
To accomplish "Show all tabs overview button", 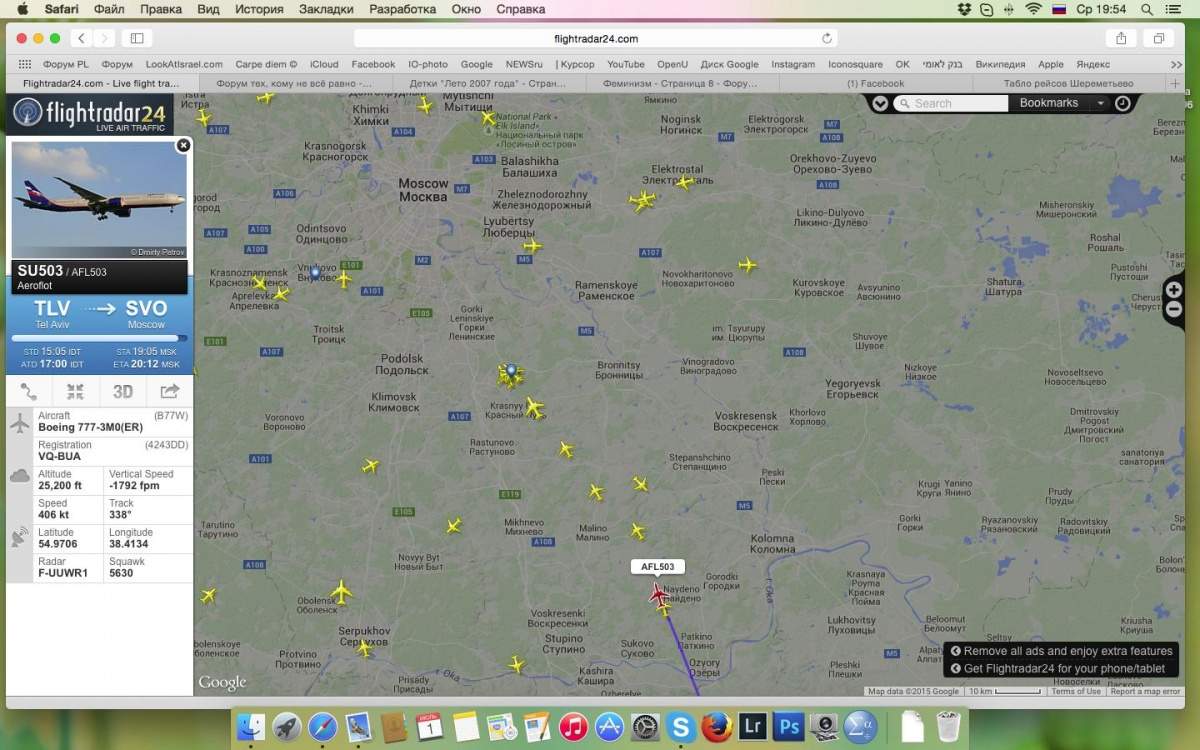I will 1159,38.
